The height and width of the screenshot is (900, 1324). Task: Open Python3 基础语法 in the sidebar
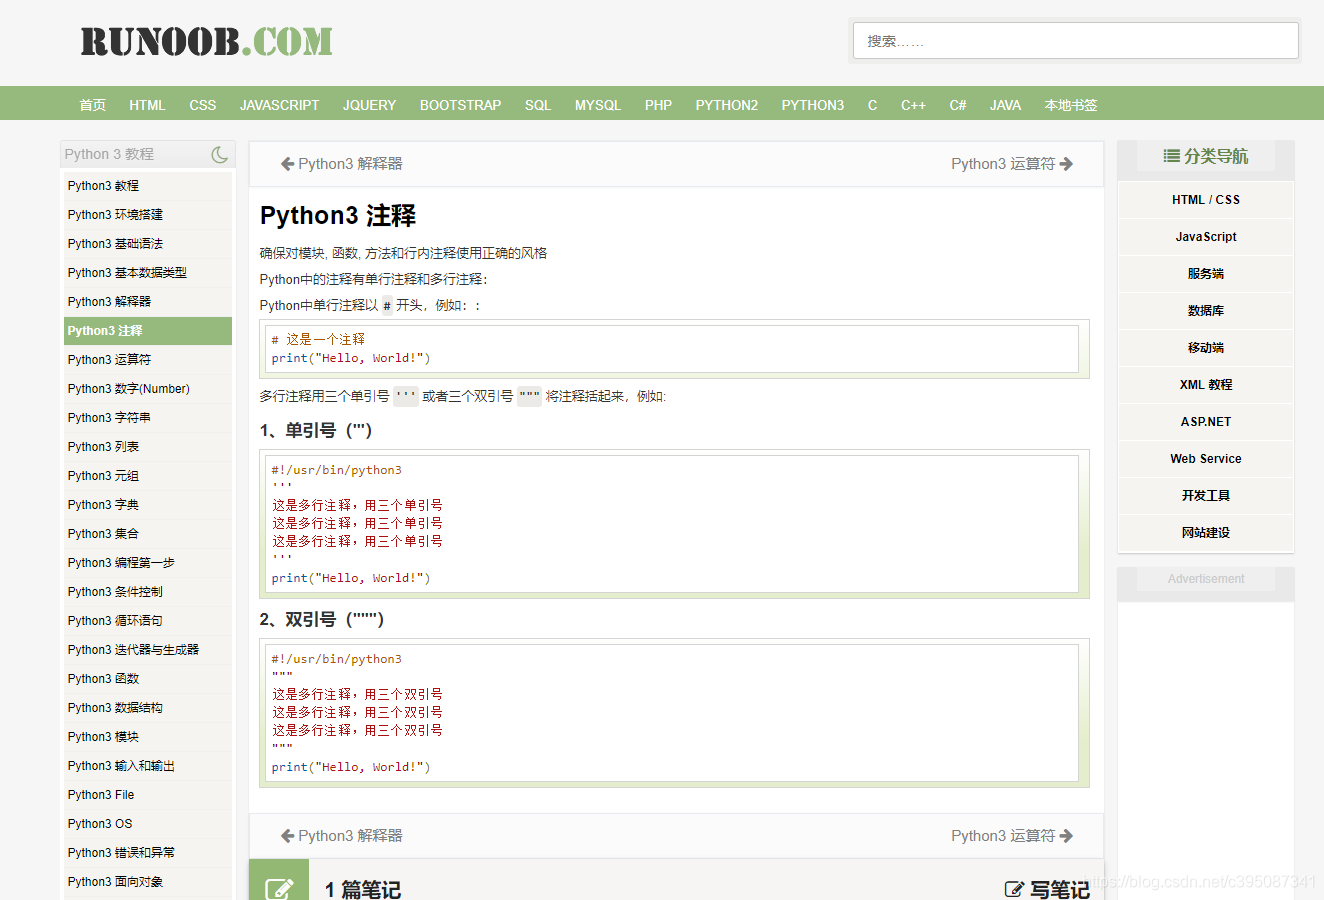click(148, 244)
